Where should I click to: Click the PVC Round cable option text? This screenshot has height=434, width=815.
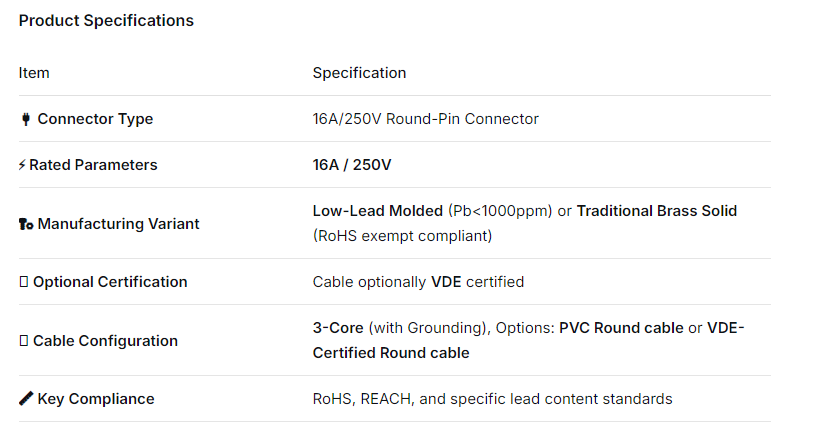(621, 328)
